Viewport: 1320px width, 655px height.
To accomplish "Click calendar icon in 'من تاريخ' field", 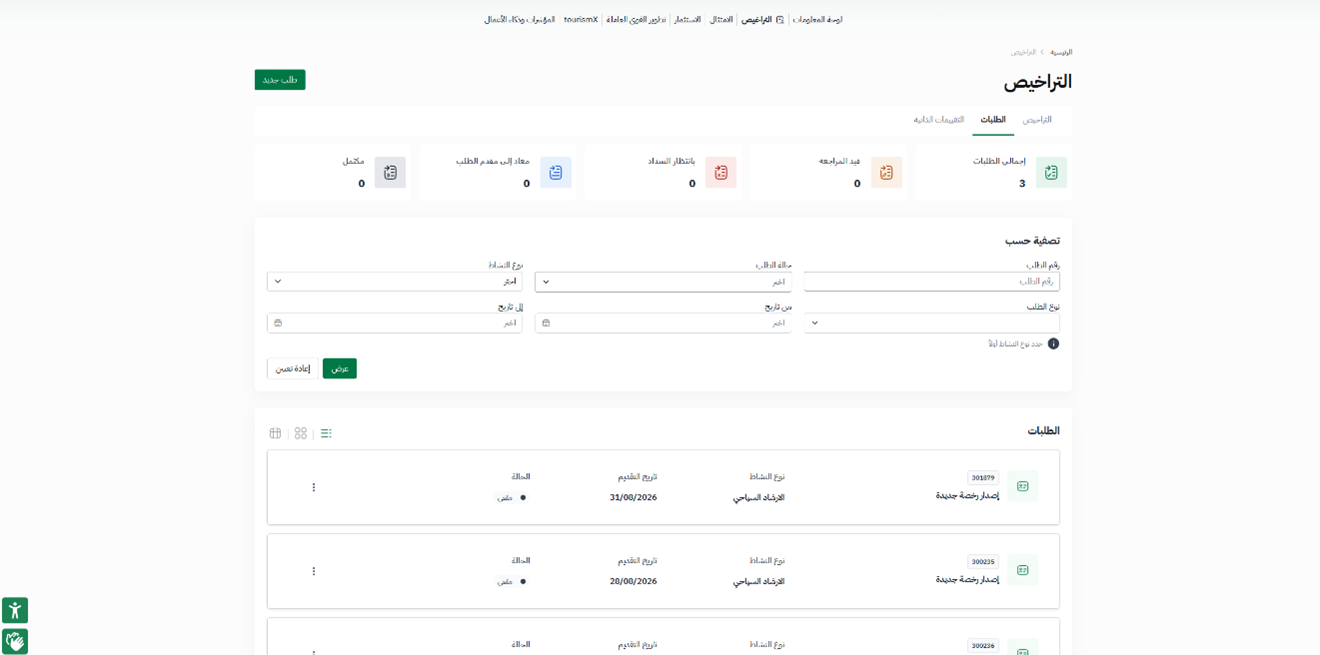I will pos(546,323).
